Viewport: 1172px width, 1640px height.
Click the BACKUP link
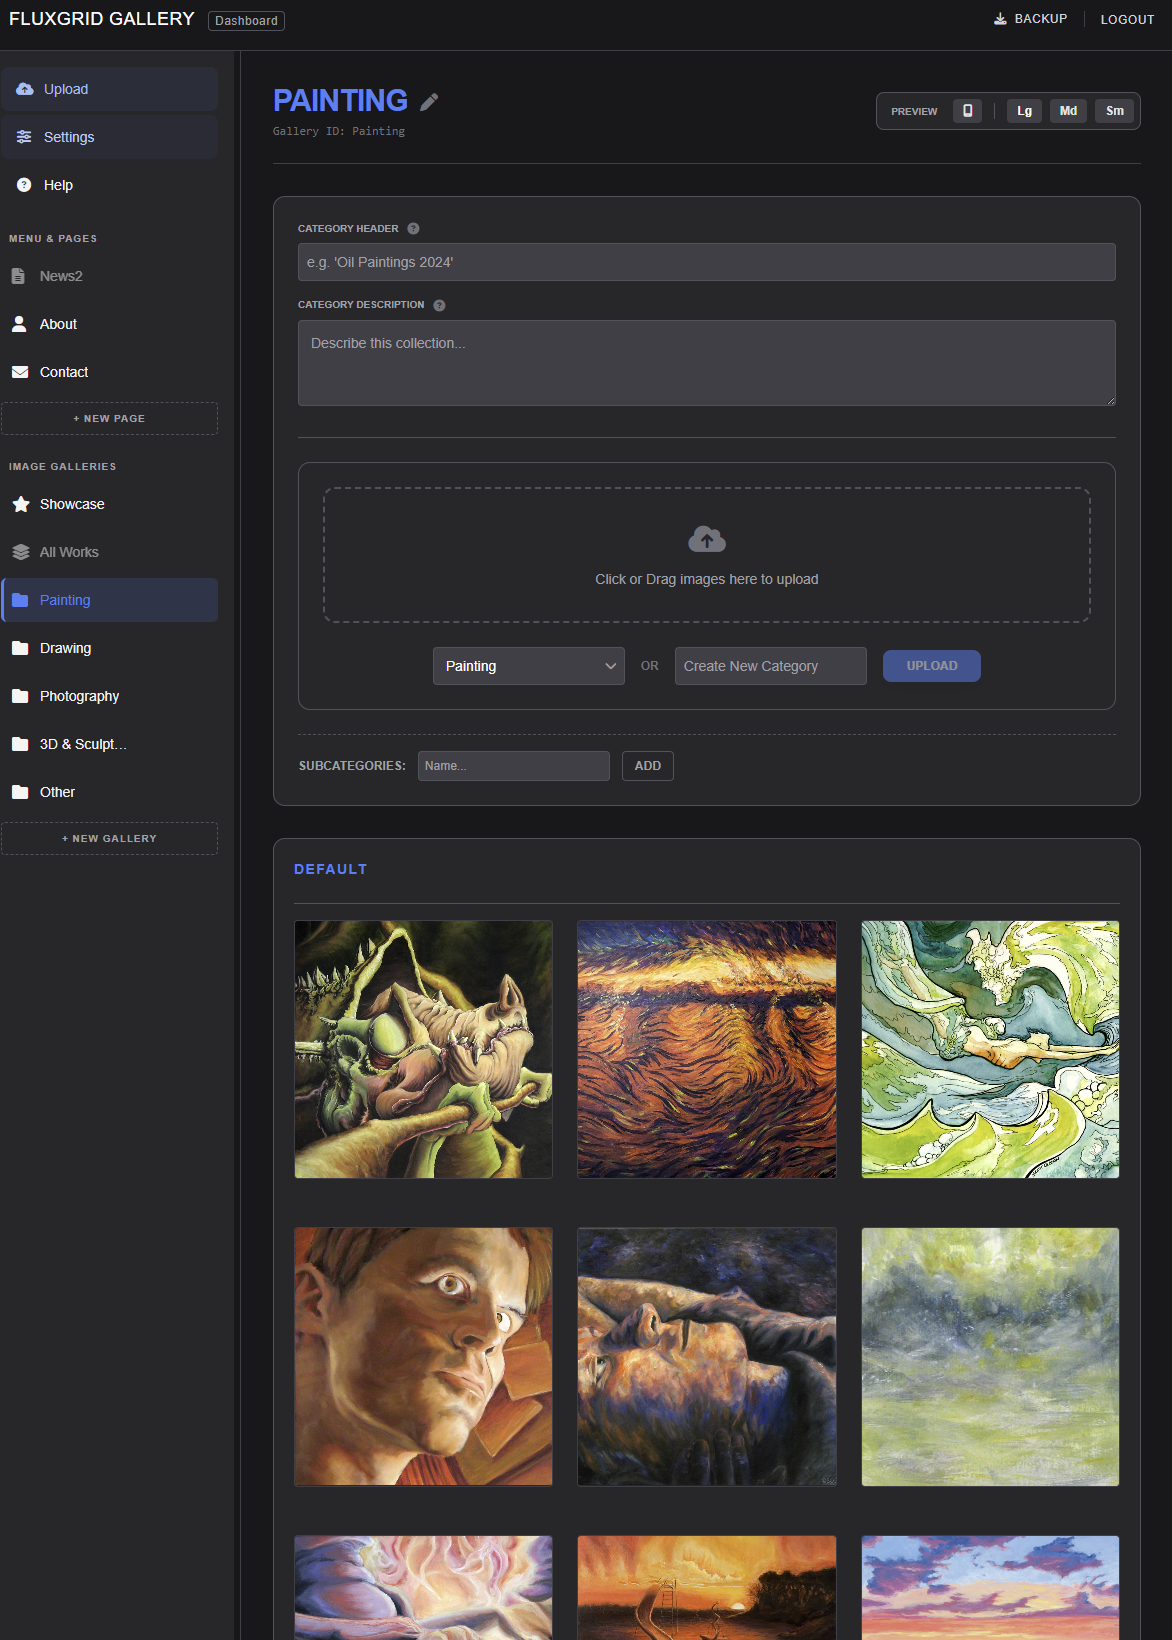1030,19
